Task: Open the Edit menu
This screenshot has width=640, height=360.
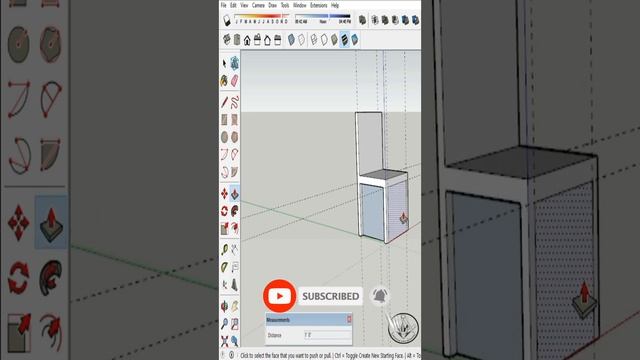Action: 233,5
